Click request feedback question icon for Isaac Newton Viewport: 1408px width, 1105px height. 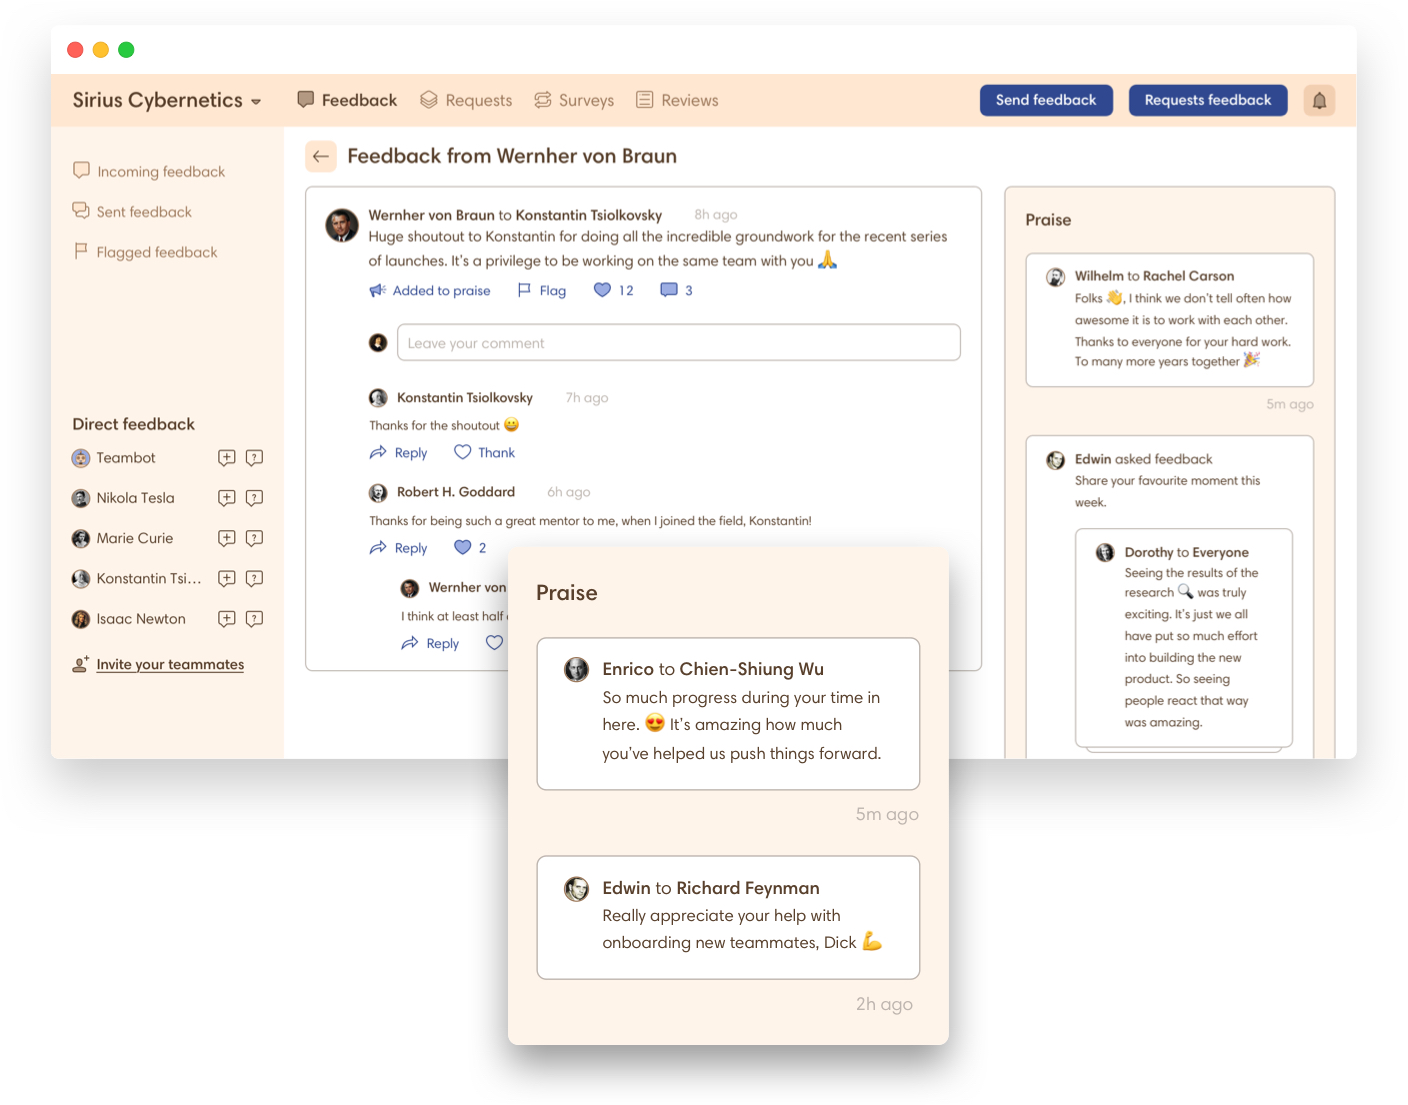(255, 619)
